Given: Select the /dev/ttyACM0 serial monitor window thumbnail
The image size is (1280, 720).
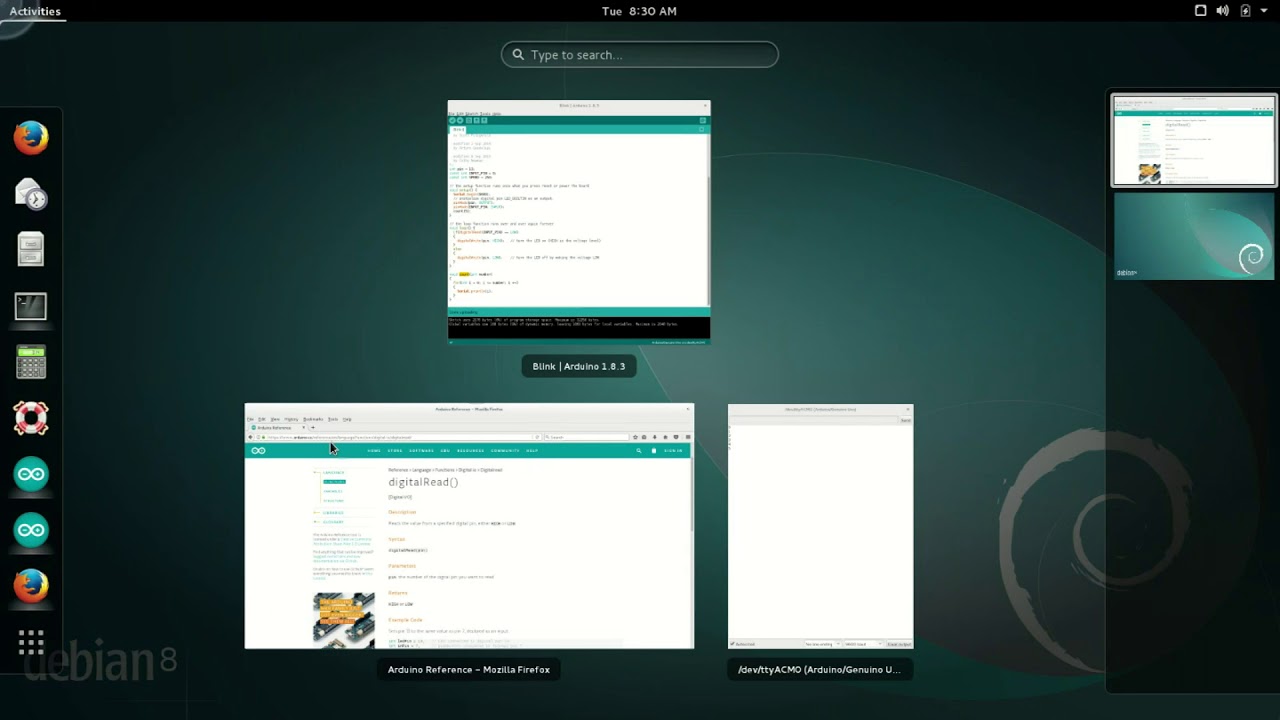Looking at the screenshot, I should point(820,526).
